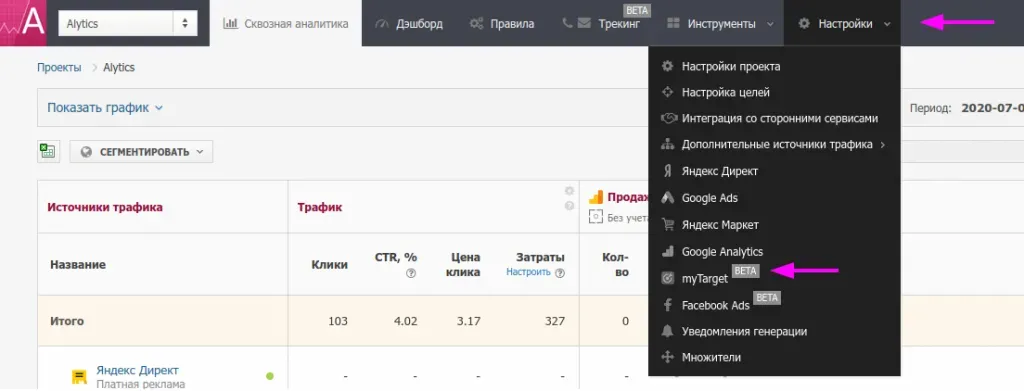This screenshot has width=1024, height=391.
Task: Click the Настройки gear icon
Action: click(x=804, y=23)
